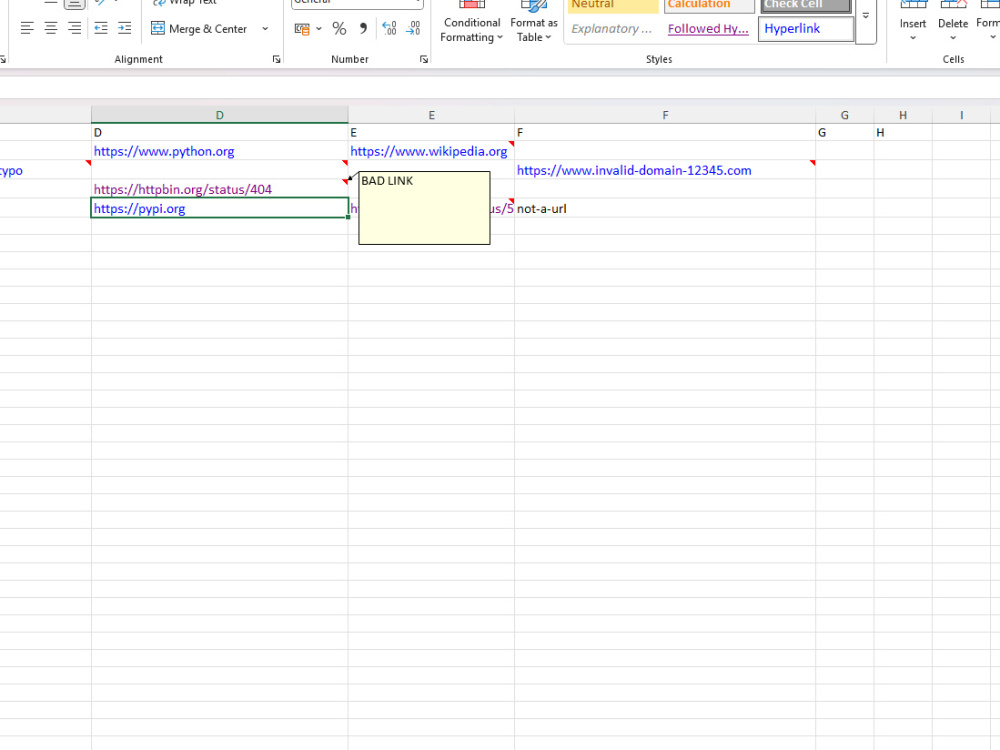Open Accounting Number Format dropdown arrow

point(318,29)
